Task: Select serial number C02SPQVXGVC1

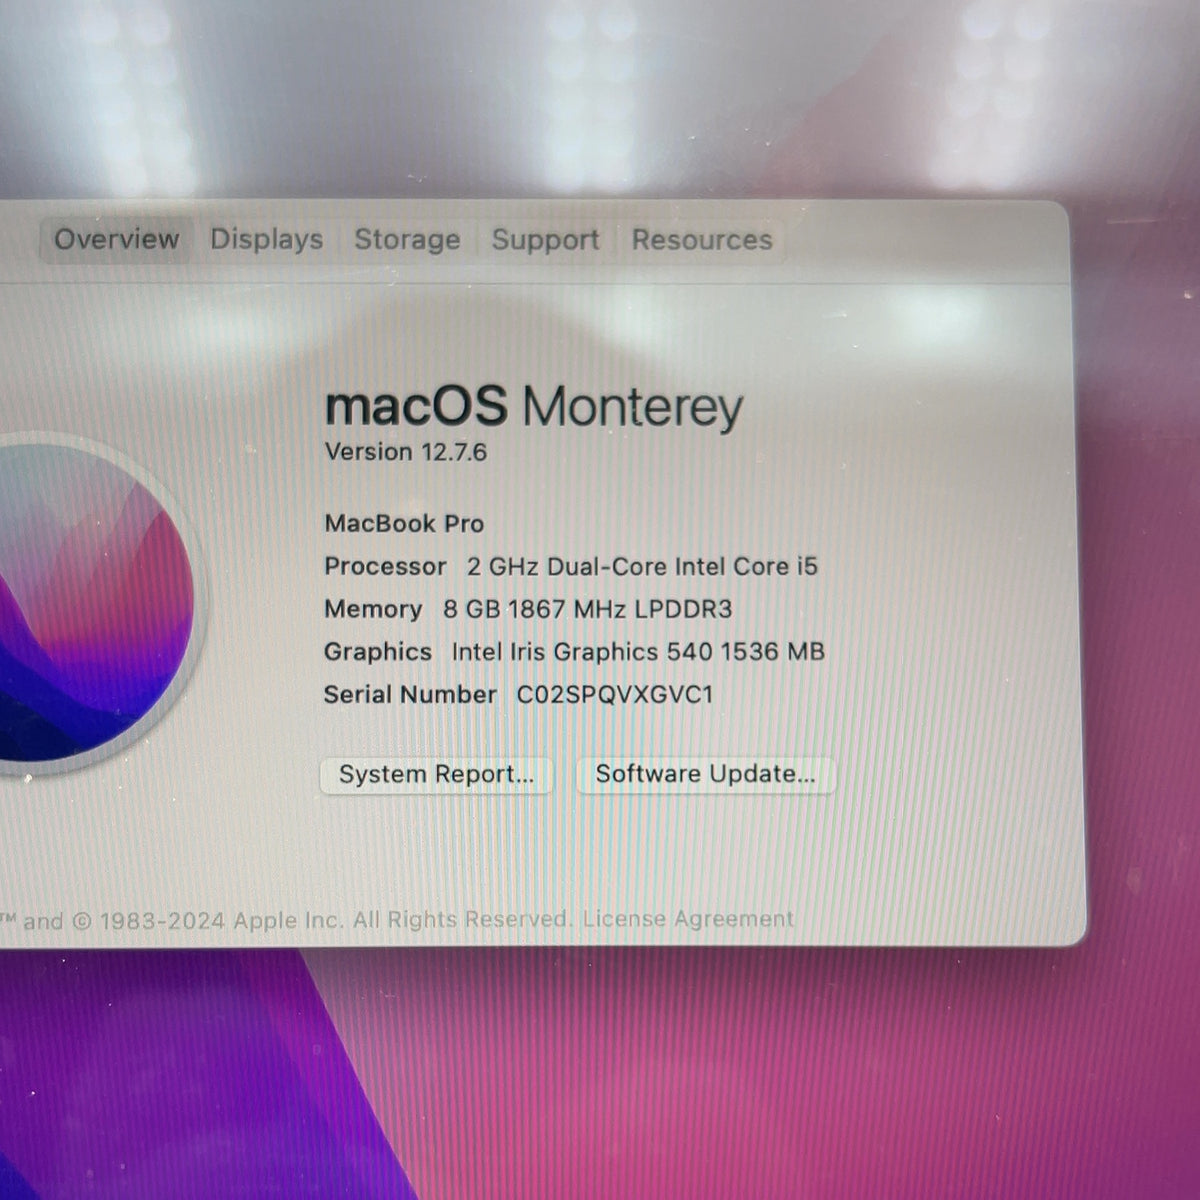Action: (x=615, y=695)
